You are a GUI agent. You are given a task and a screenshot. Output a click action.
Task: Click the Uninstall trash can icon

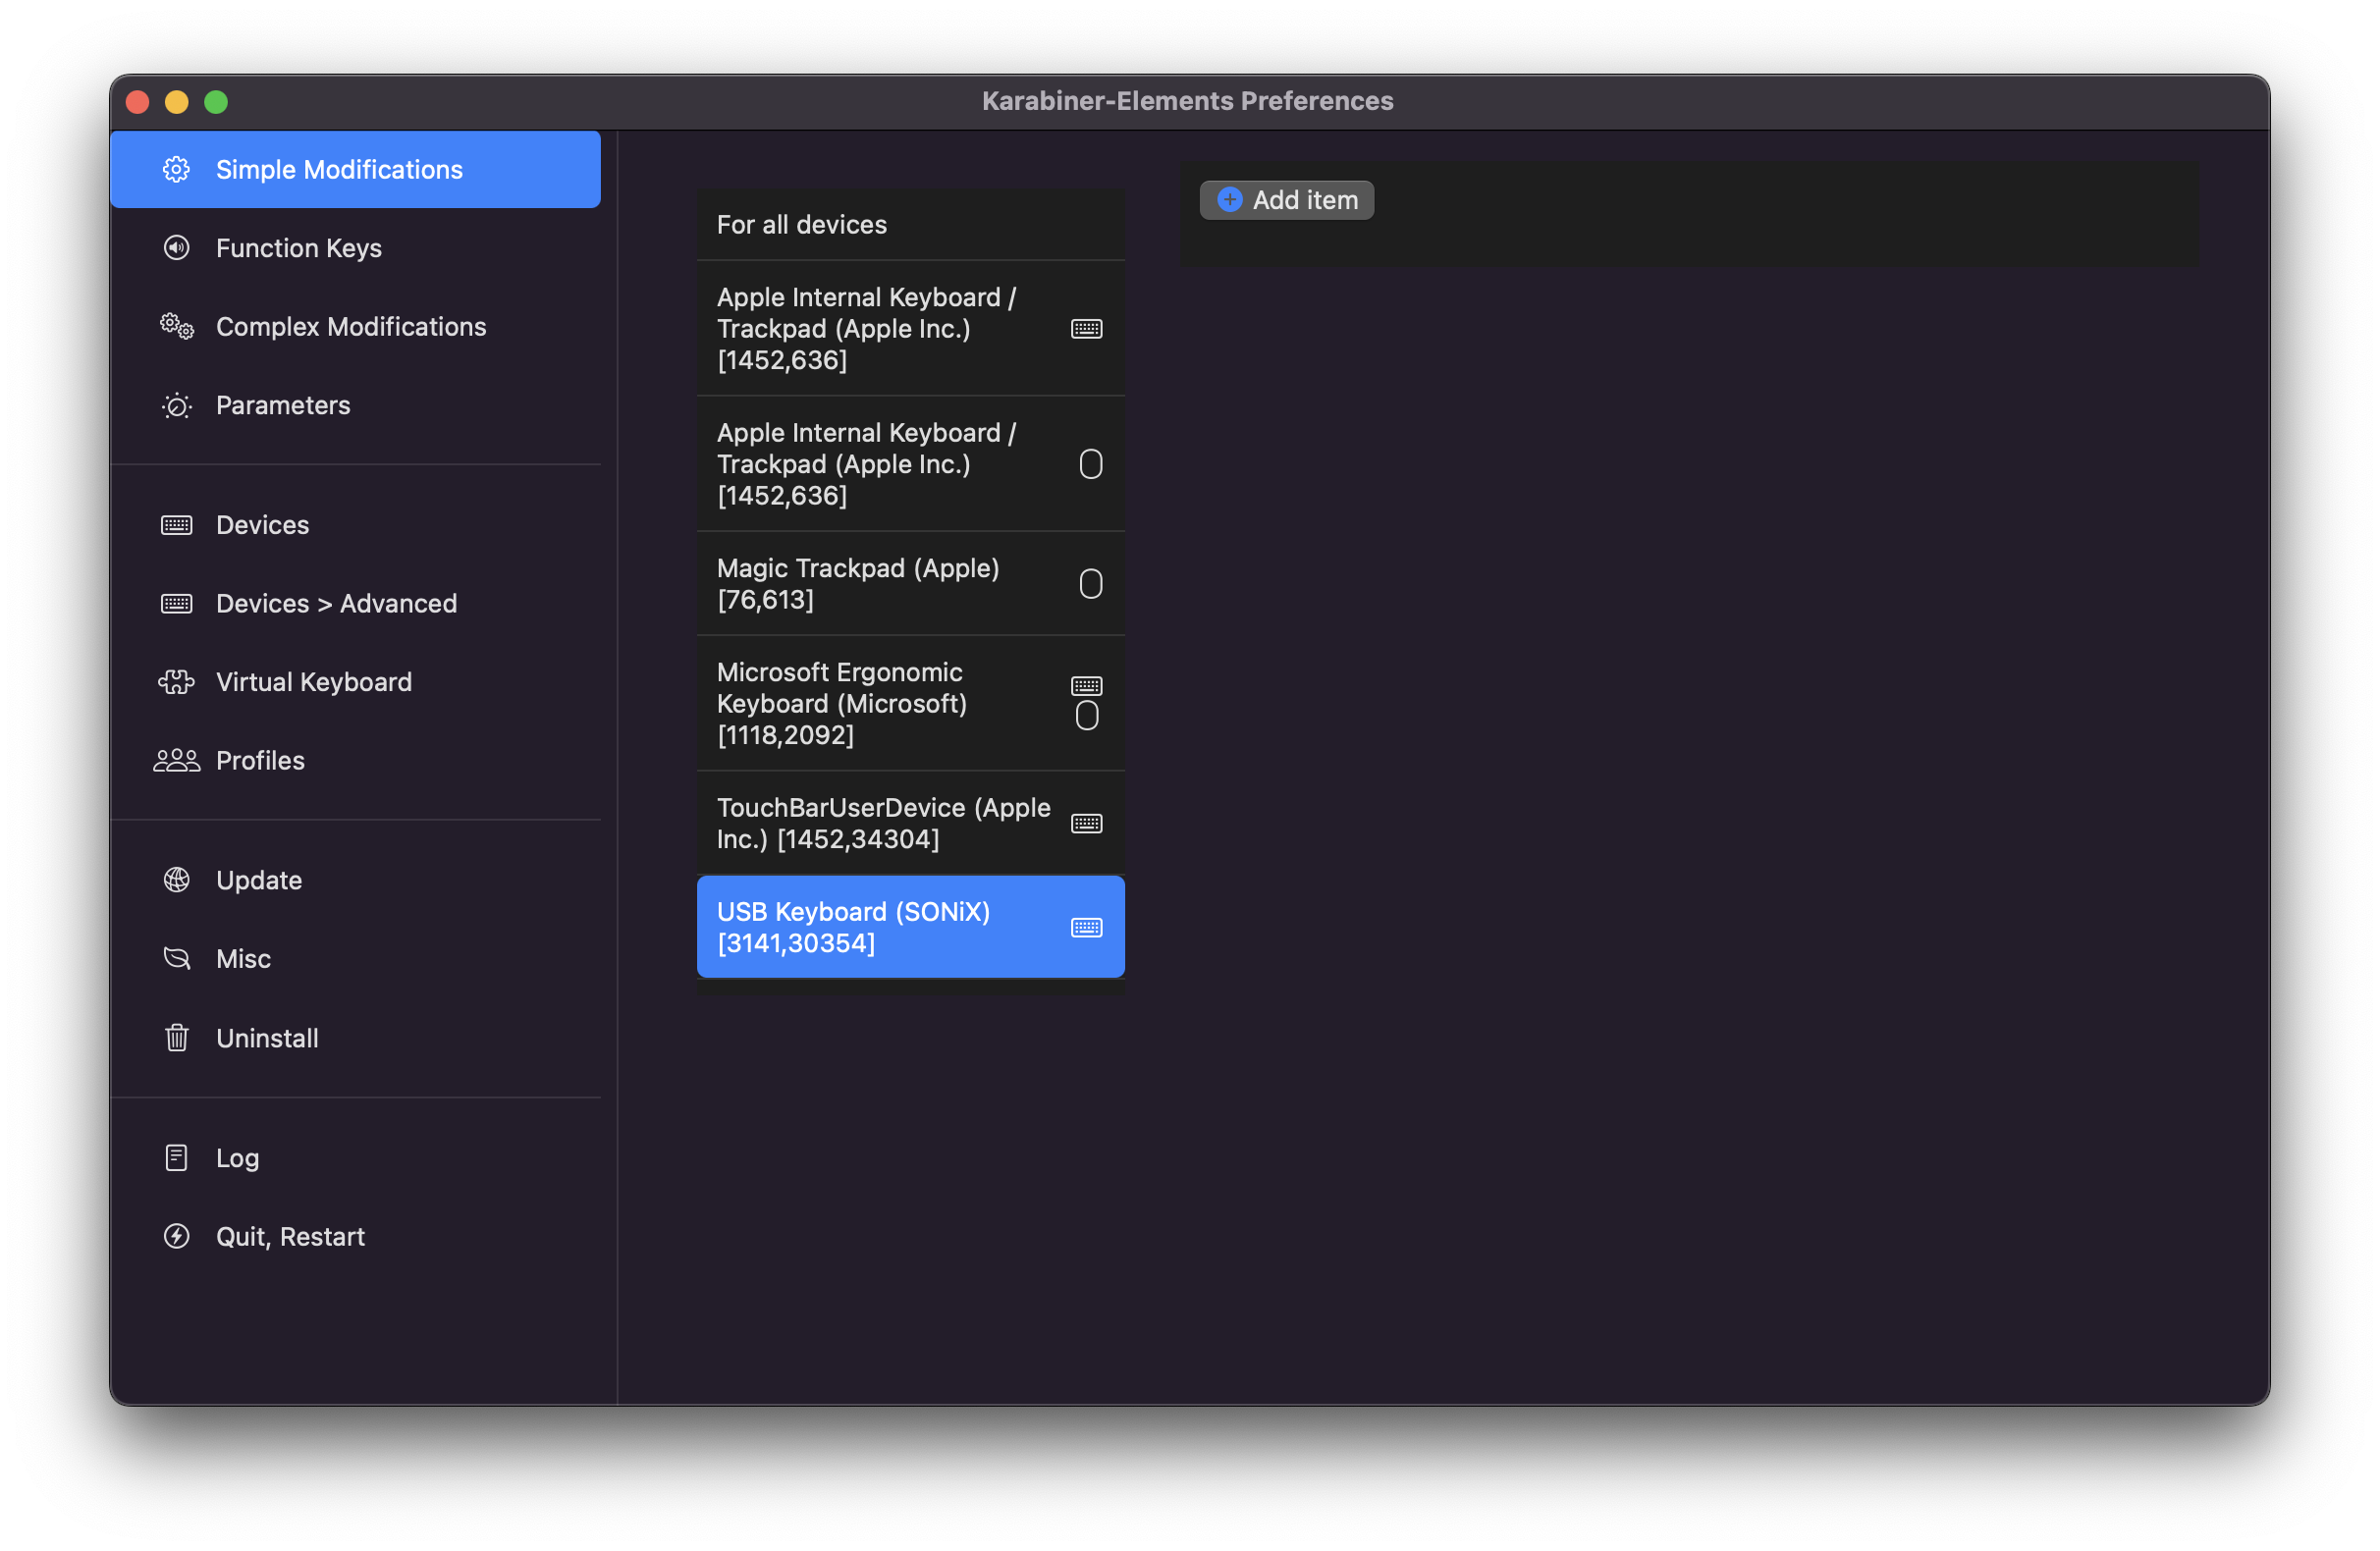176,1038
